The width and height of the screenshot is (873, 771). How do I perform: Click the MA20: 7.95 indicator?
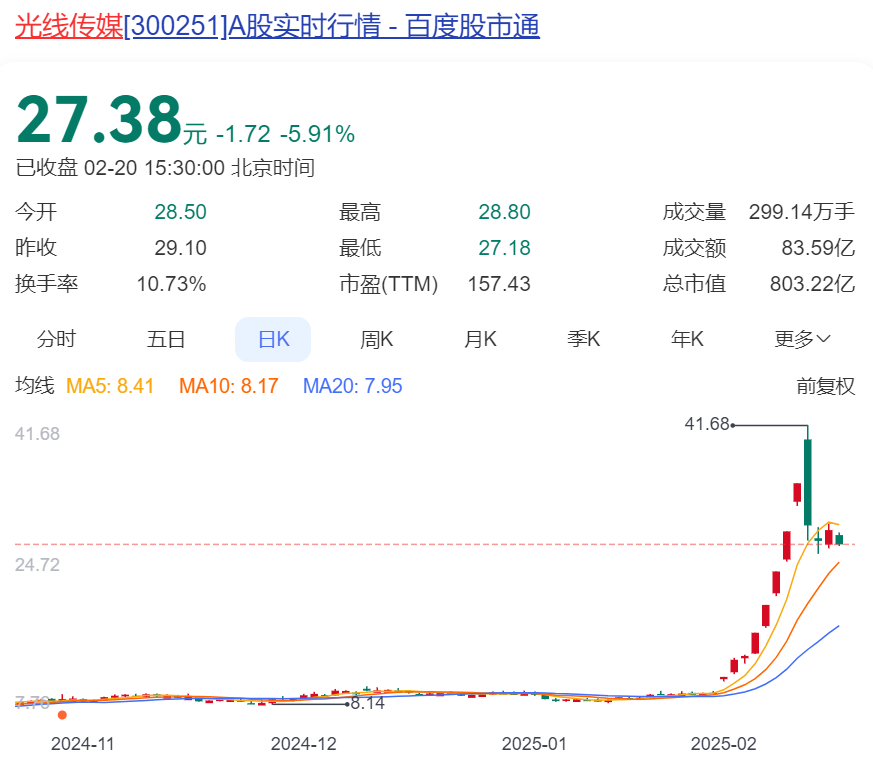[352, 386]
